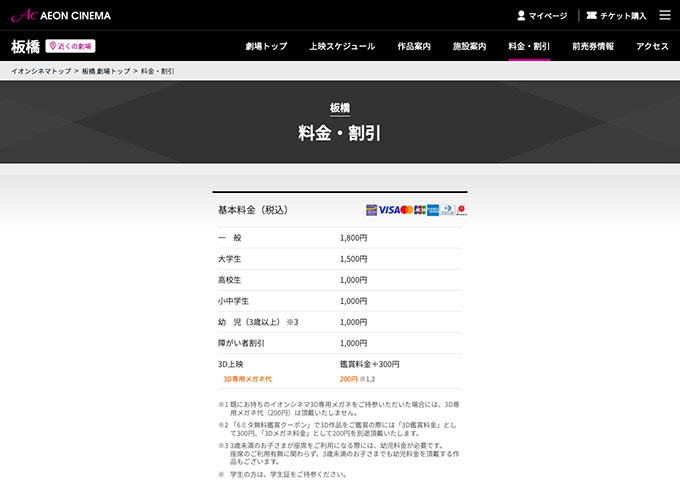
Task: Open 前売券情報 tab
Action: (x=593, y=46)
